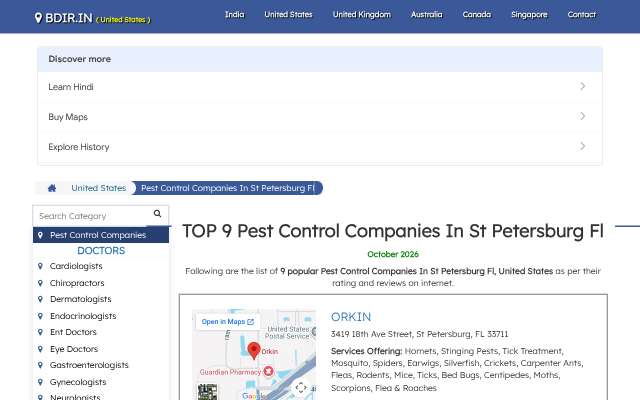
Task: Open the ORKIN business listing title
Action: point(351,317)
